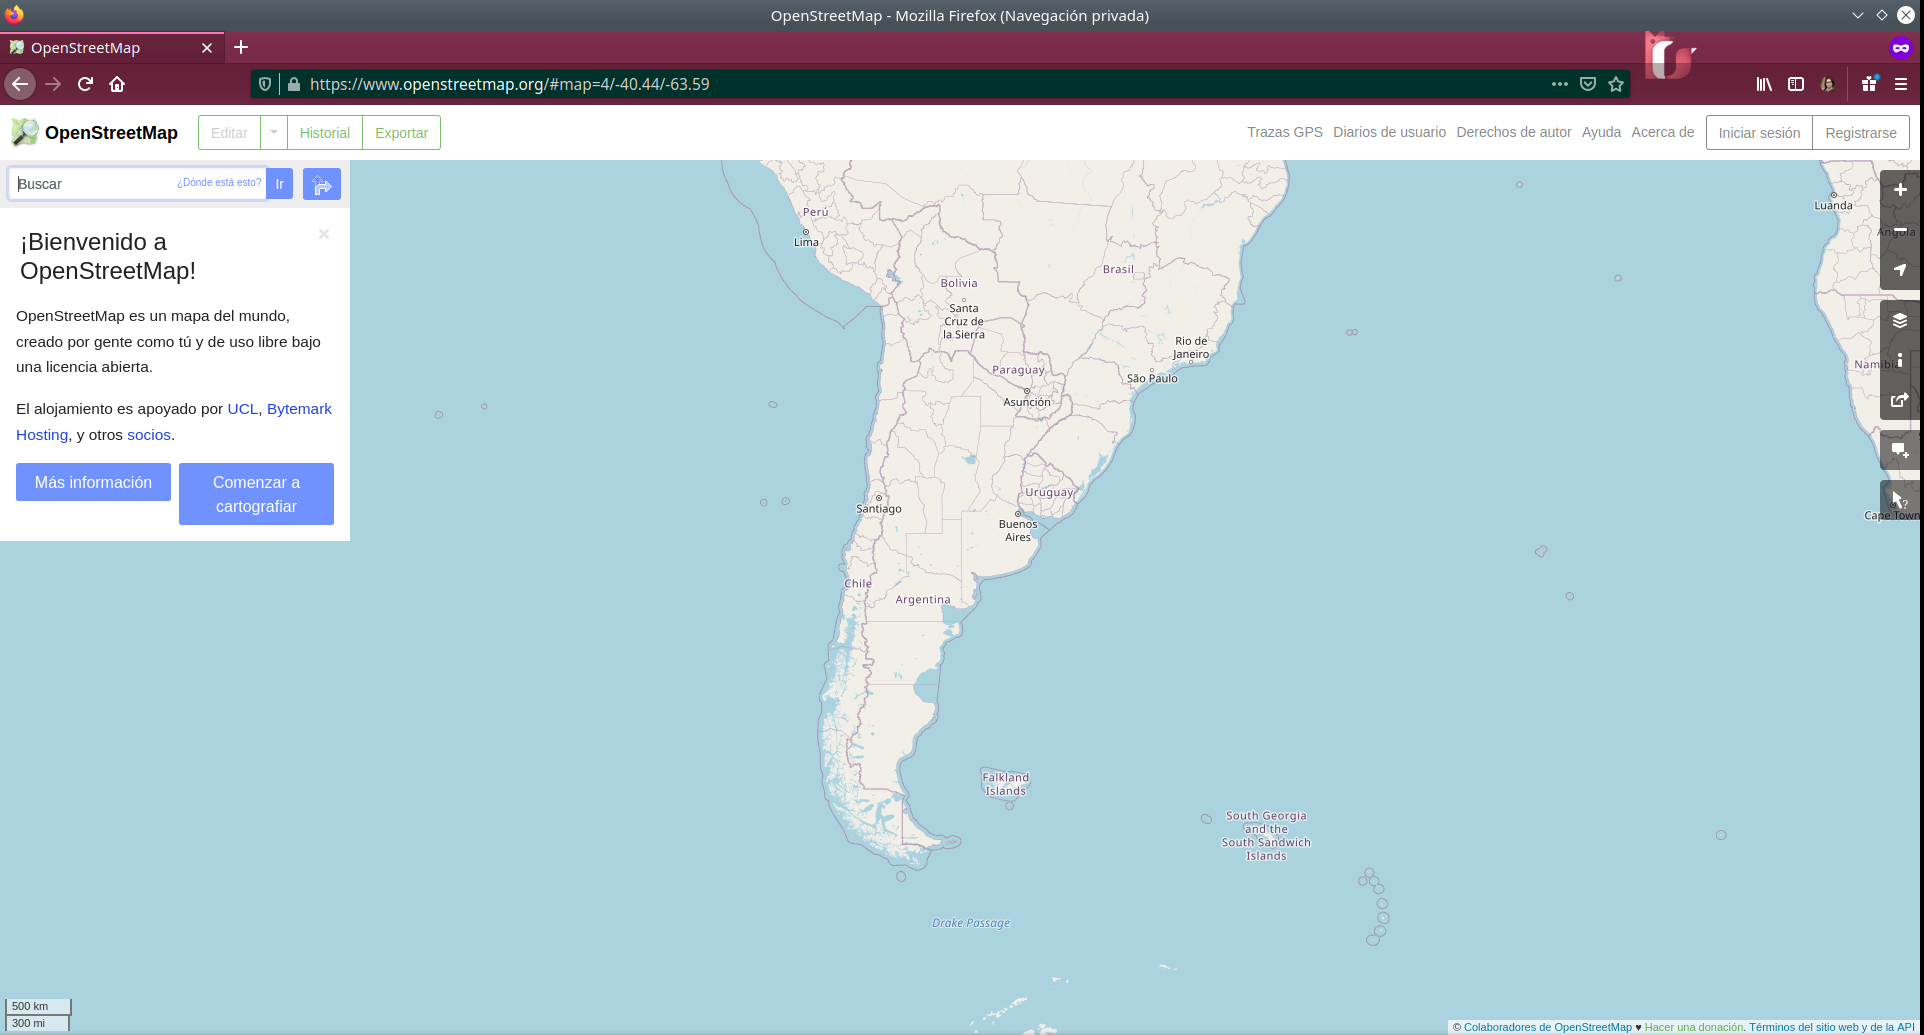Open page actions three-dot menu
The image size is (1924, 1035).
(1560, 84)
